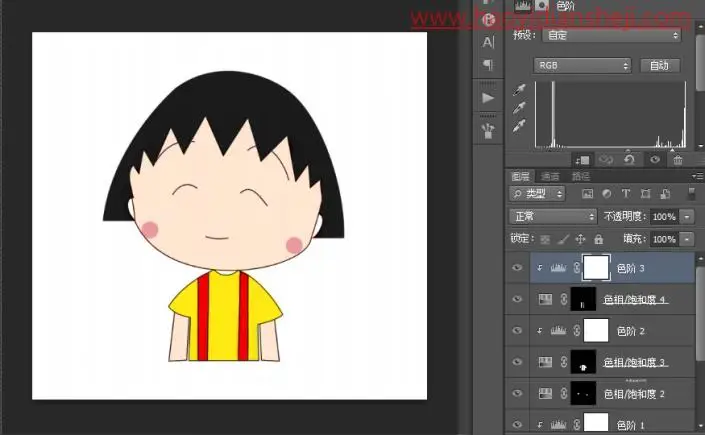Open the Actions panel play icon
Viewport: 705px width, 435px height.
488,98
